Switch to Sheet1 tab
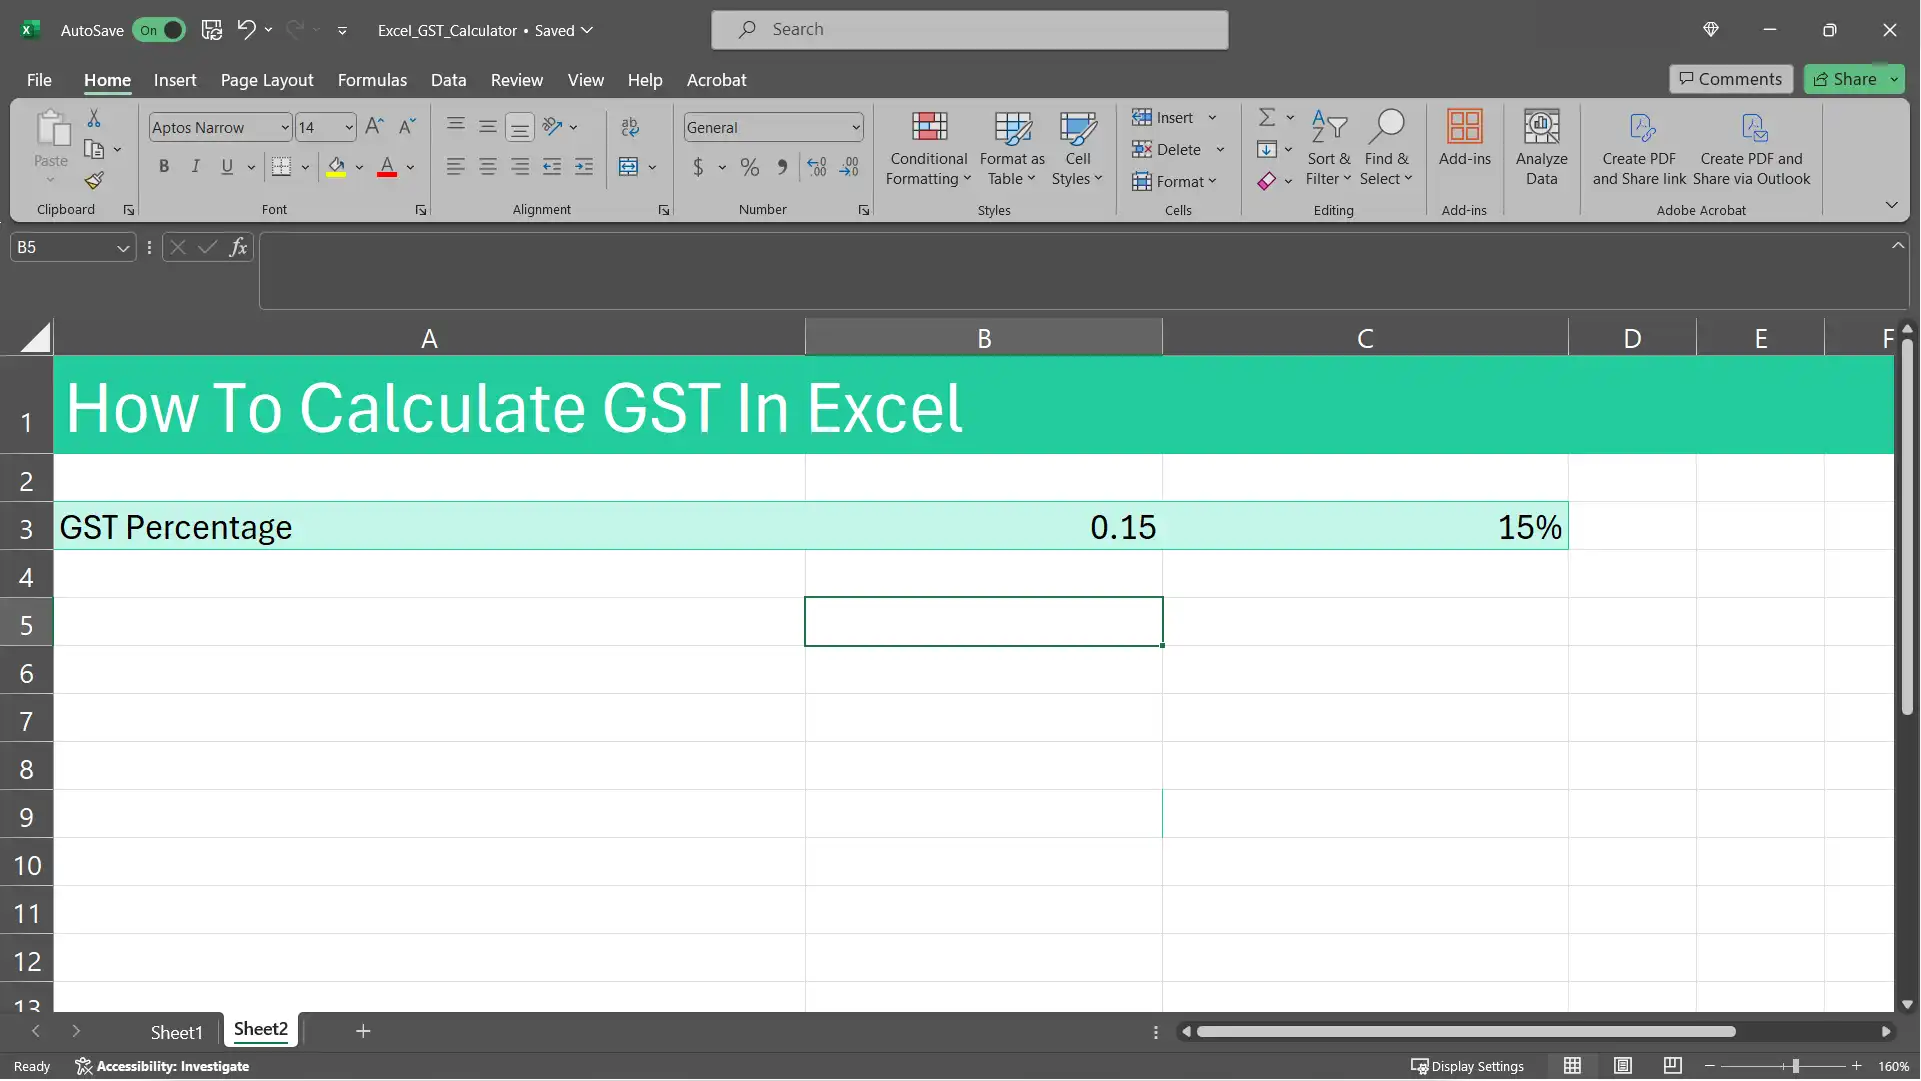Viewport: 1921px width, 1081px height. coord(176,1032)
